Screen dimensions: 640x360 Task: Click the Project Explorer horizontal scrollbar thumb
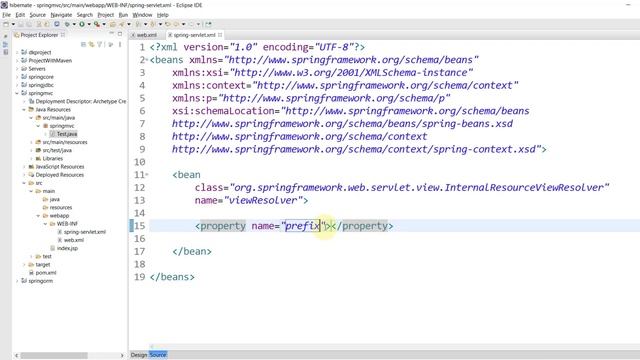click(54, 356)
